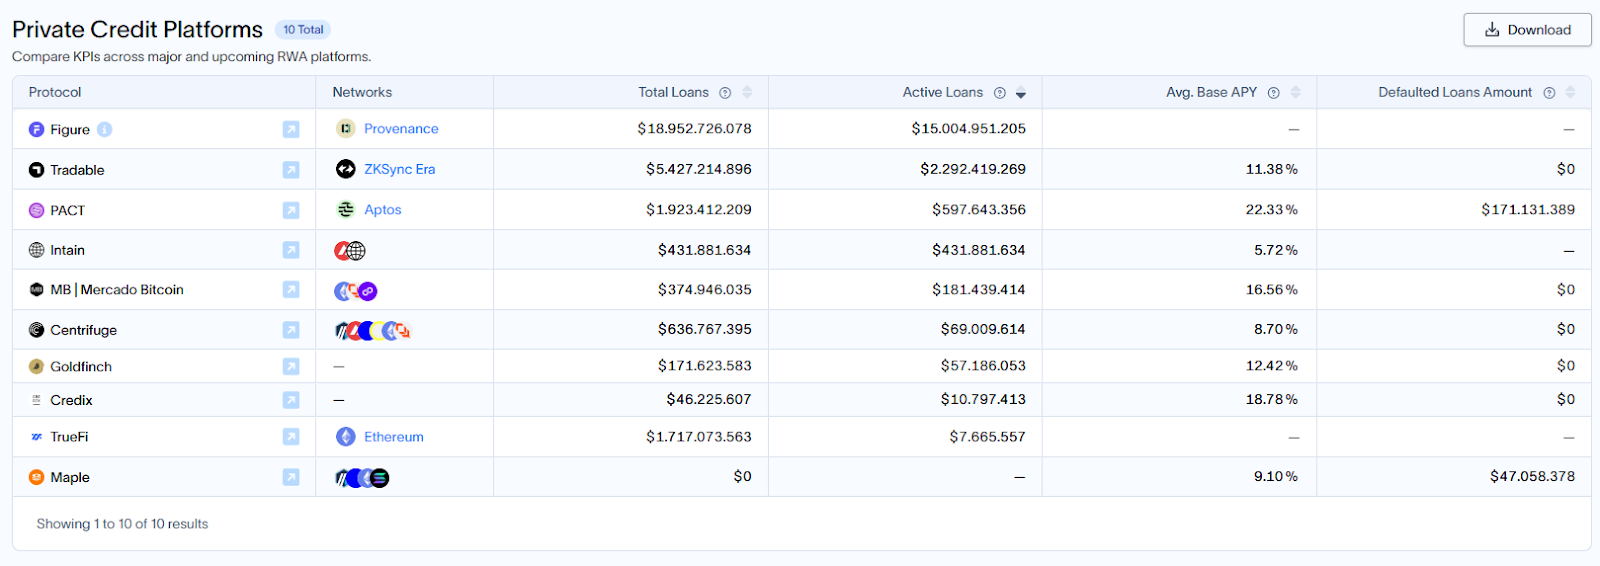The width and height of the screenshot is (1600, 566).
Task: Select the TrueFi protocol name
Action: tap(69, 437)
